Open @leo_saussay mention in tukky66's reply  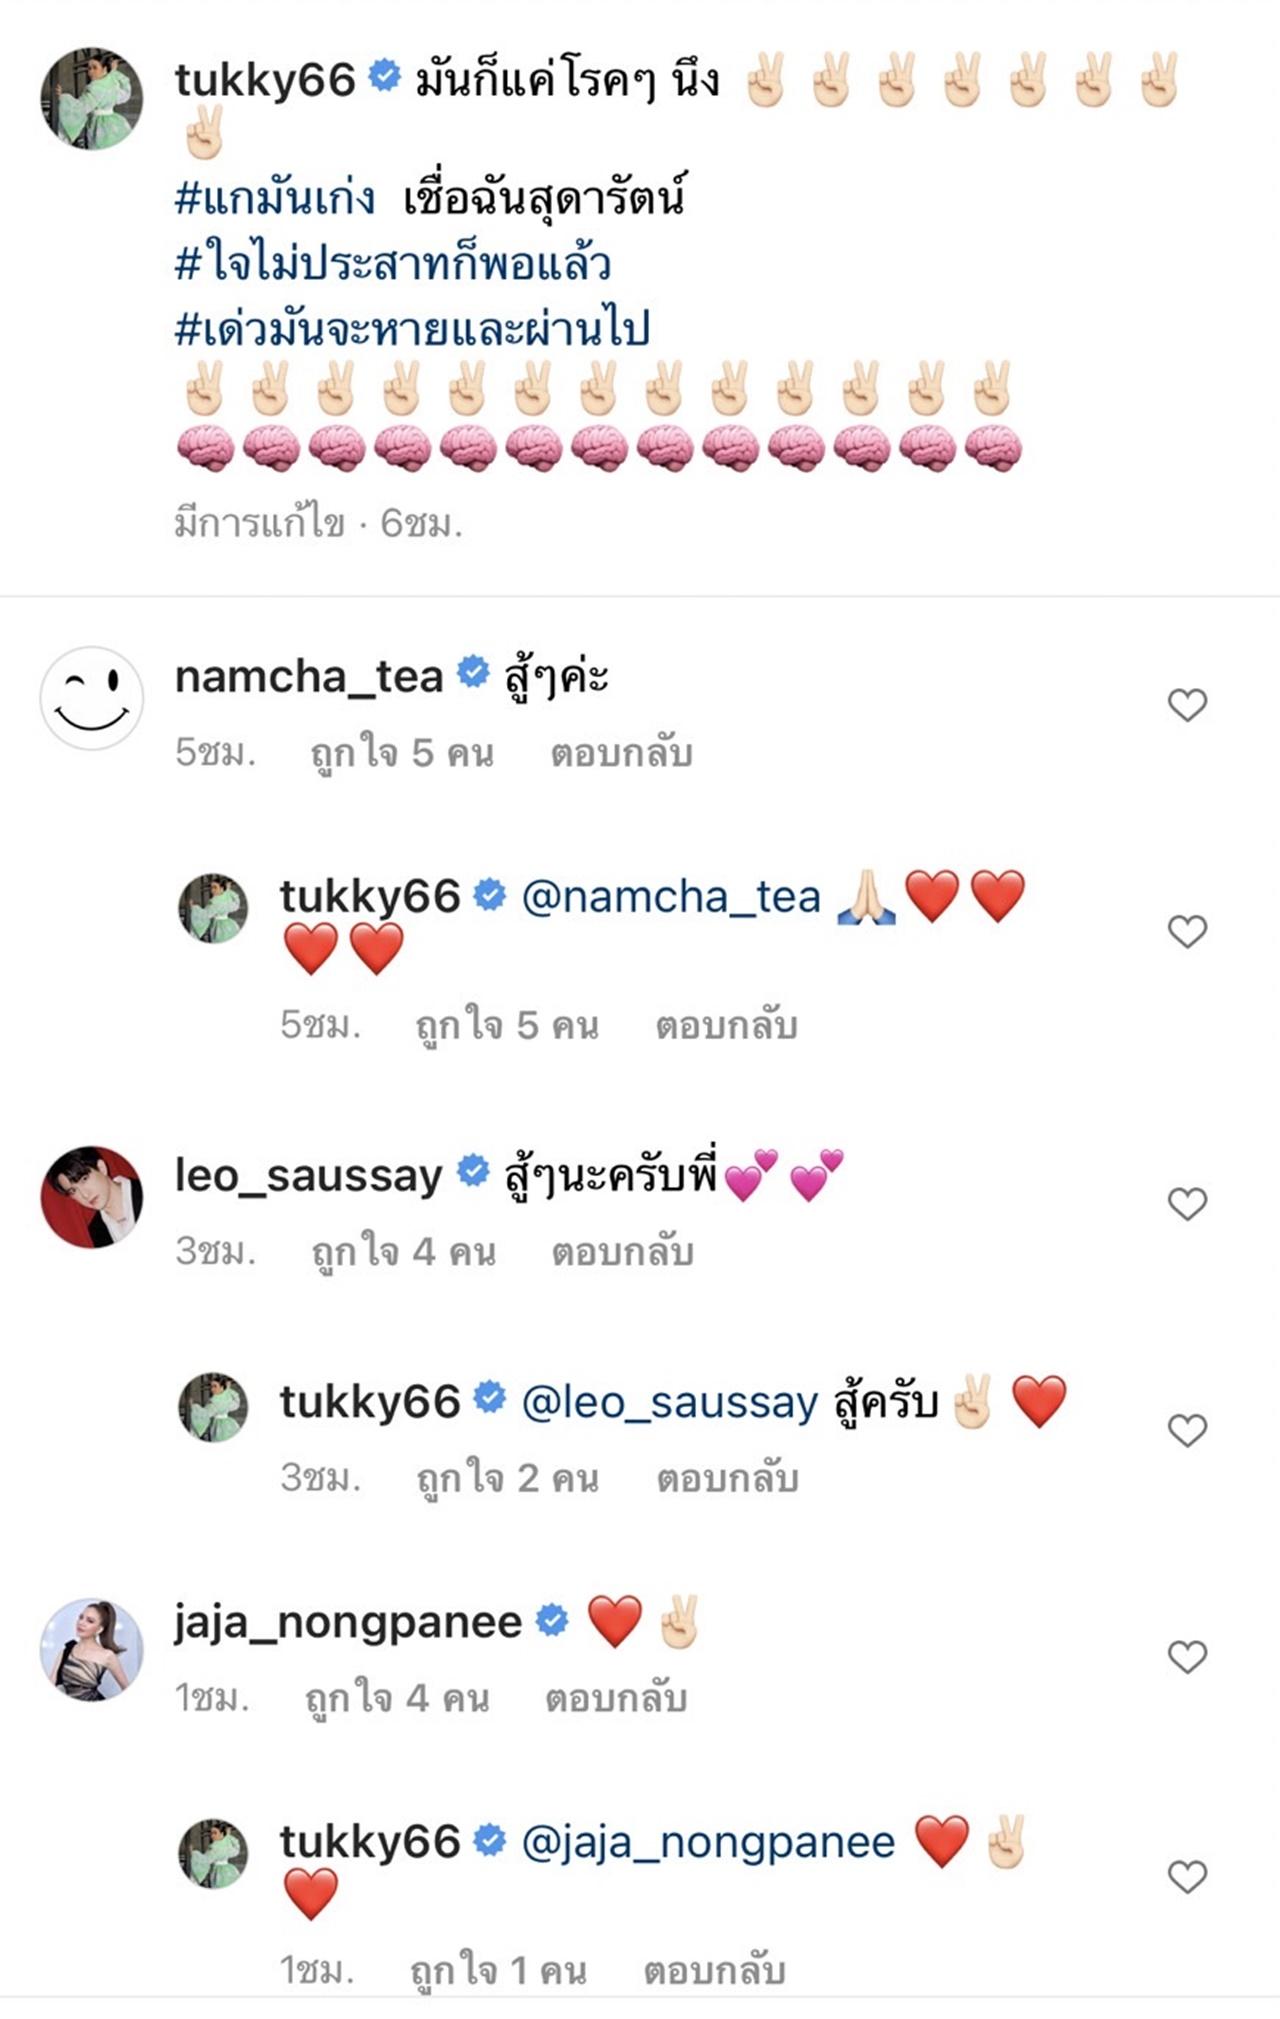pos(670,1402)
